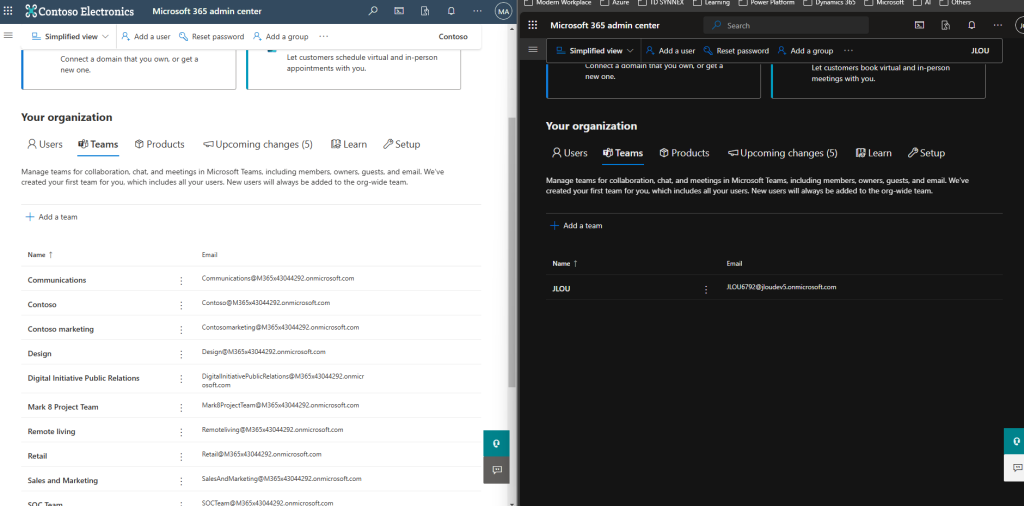Open the Sales and Marketing team
The width and height of the screenshot is (1024, 506).
pyautogui.click(x=63, y=481)
